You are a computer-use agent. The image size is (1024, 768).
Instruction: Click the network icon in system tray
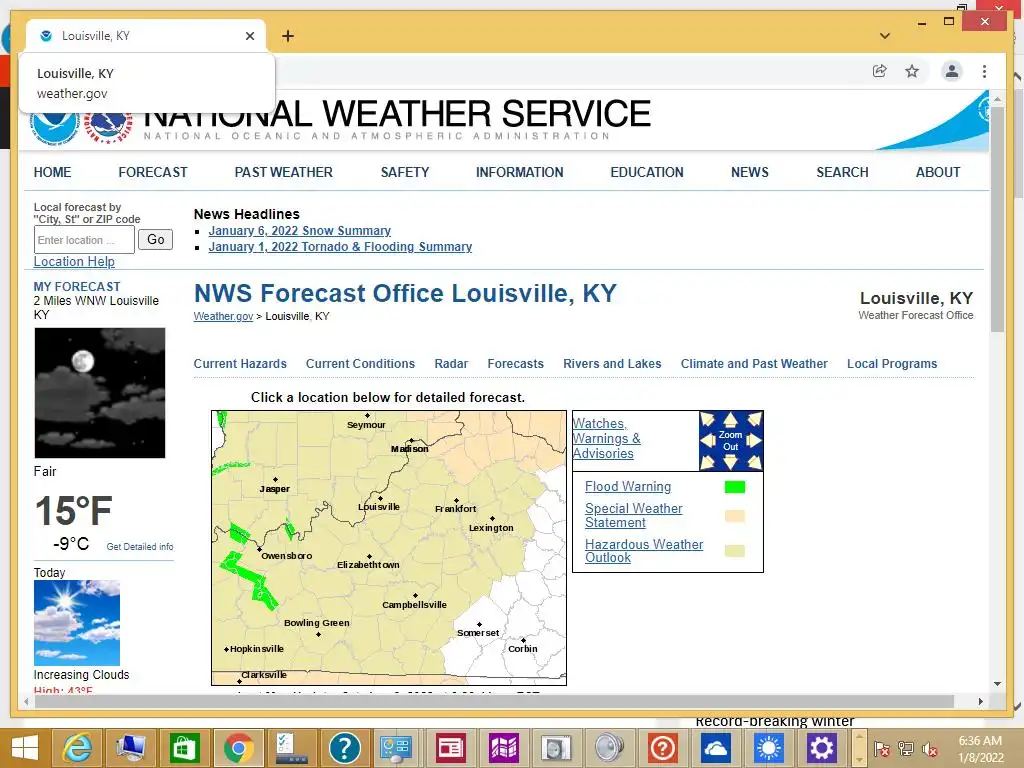click(906, 749)
